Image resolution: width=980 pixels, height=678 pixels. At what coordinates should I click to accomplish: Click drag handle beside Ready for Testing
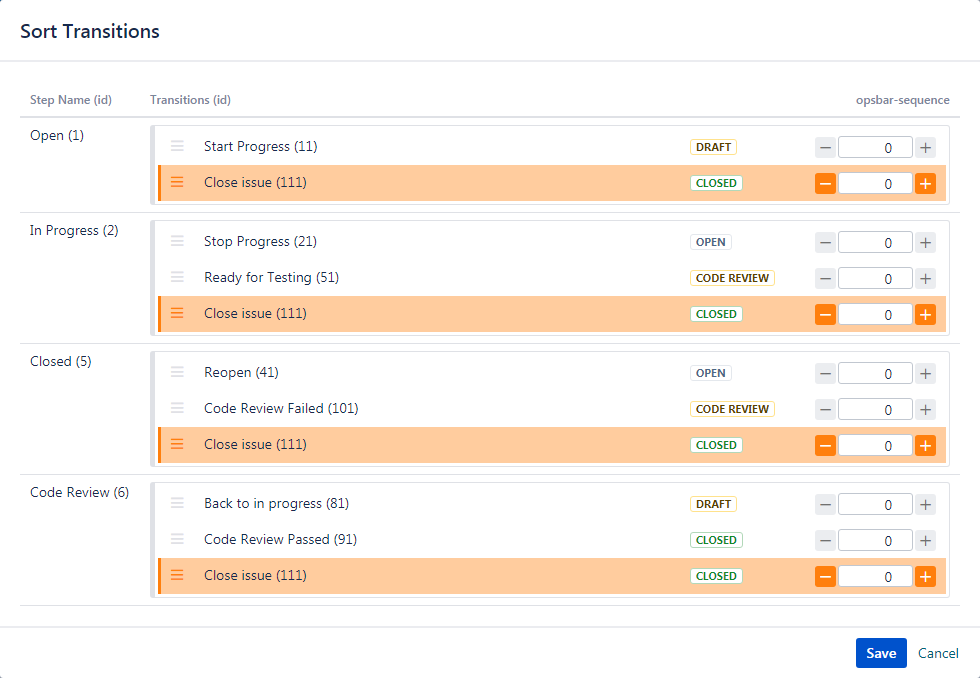pos(177,278)
